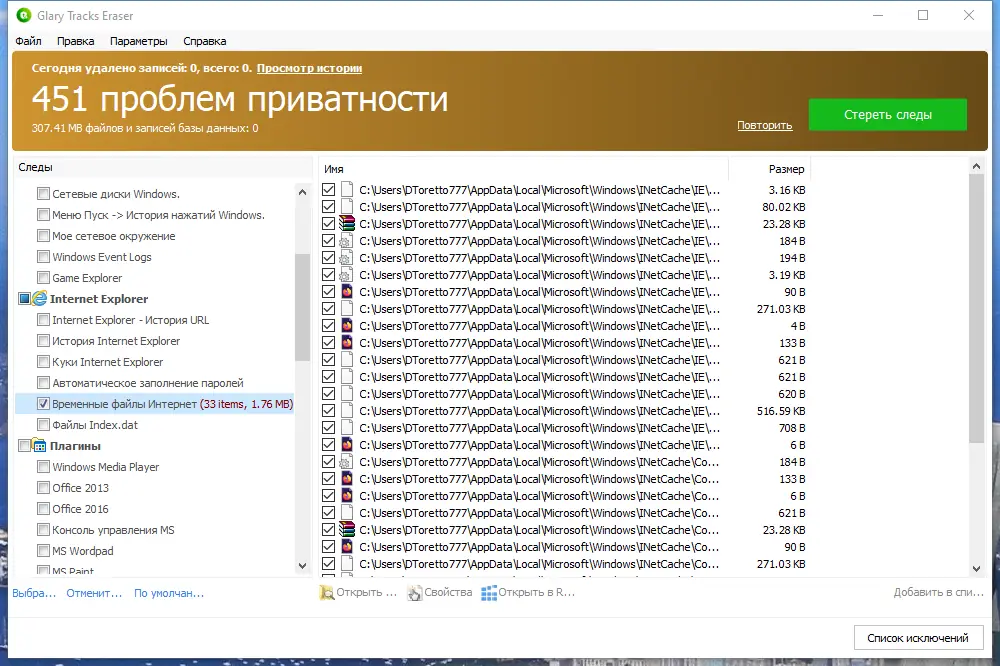Check the Windows Event Logs option
This screenshot has height=666, width=1000.
click(x=44, y=256)
